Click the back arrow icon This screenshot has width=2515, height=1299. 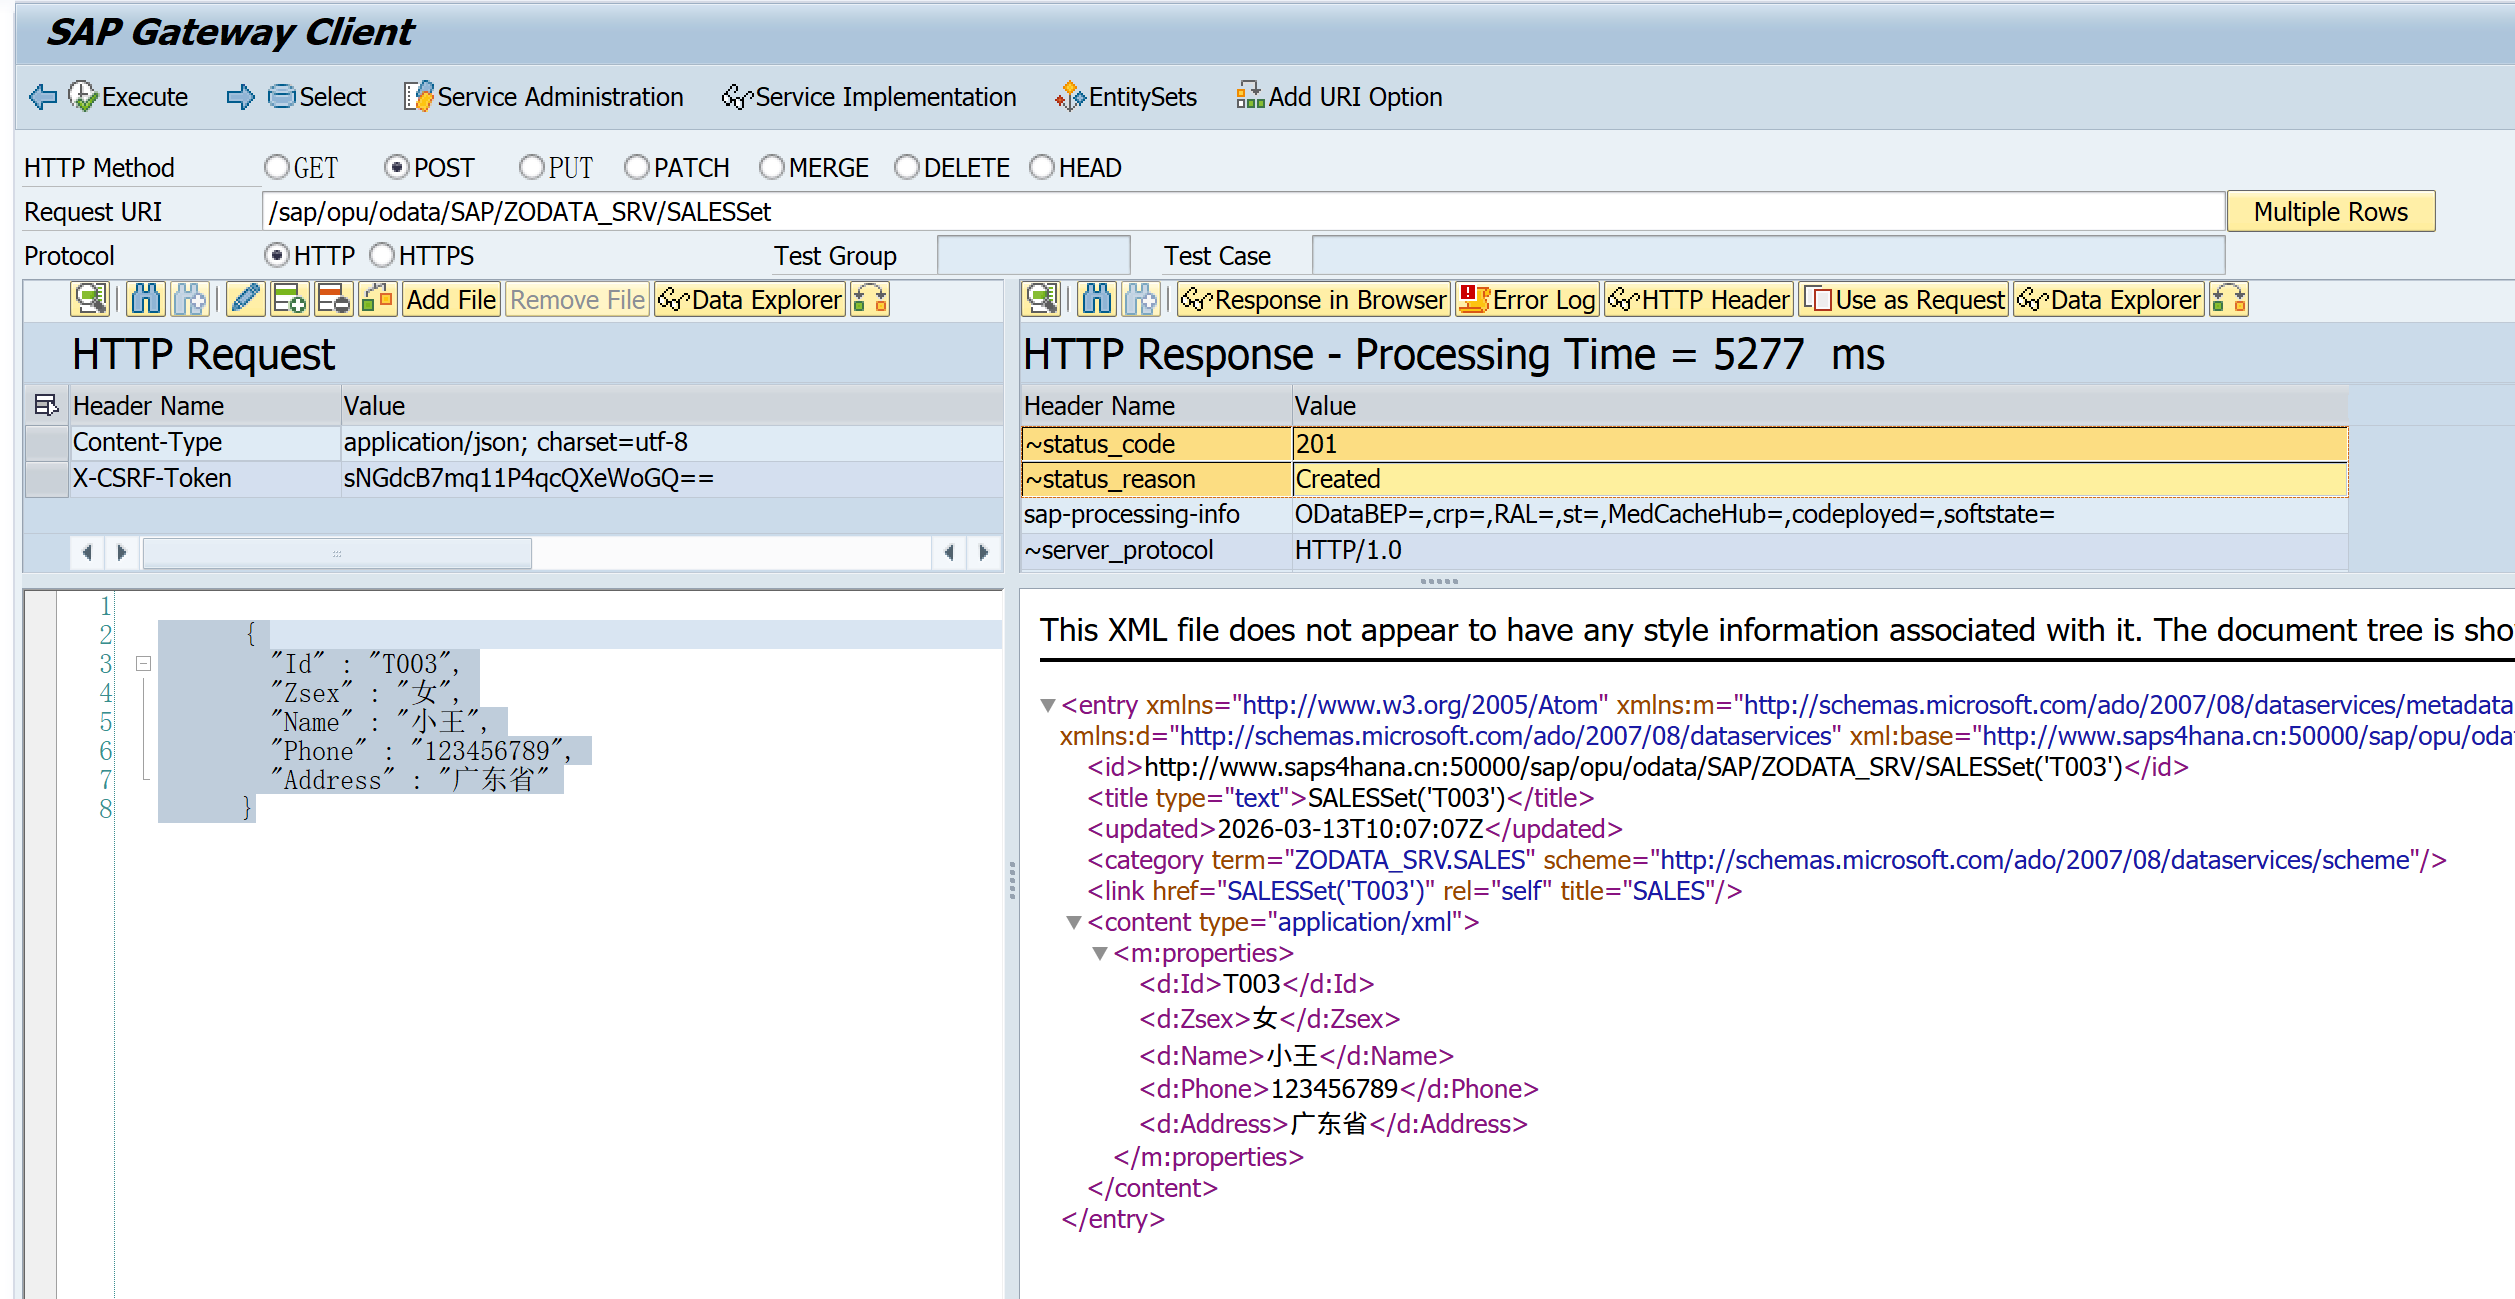pos(43,97)
